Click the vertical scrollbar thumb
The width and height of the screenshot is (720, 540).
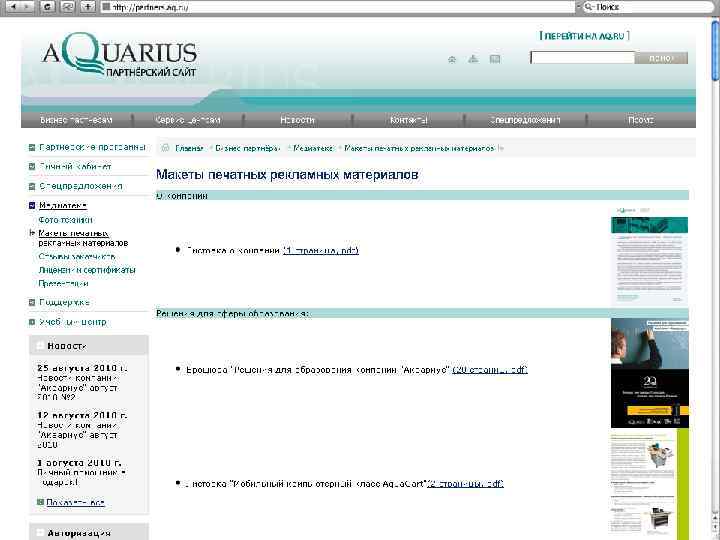715,51
